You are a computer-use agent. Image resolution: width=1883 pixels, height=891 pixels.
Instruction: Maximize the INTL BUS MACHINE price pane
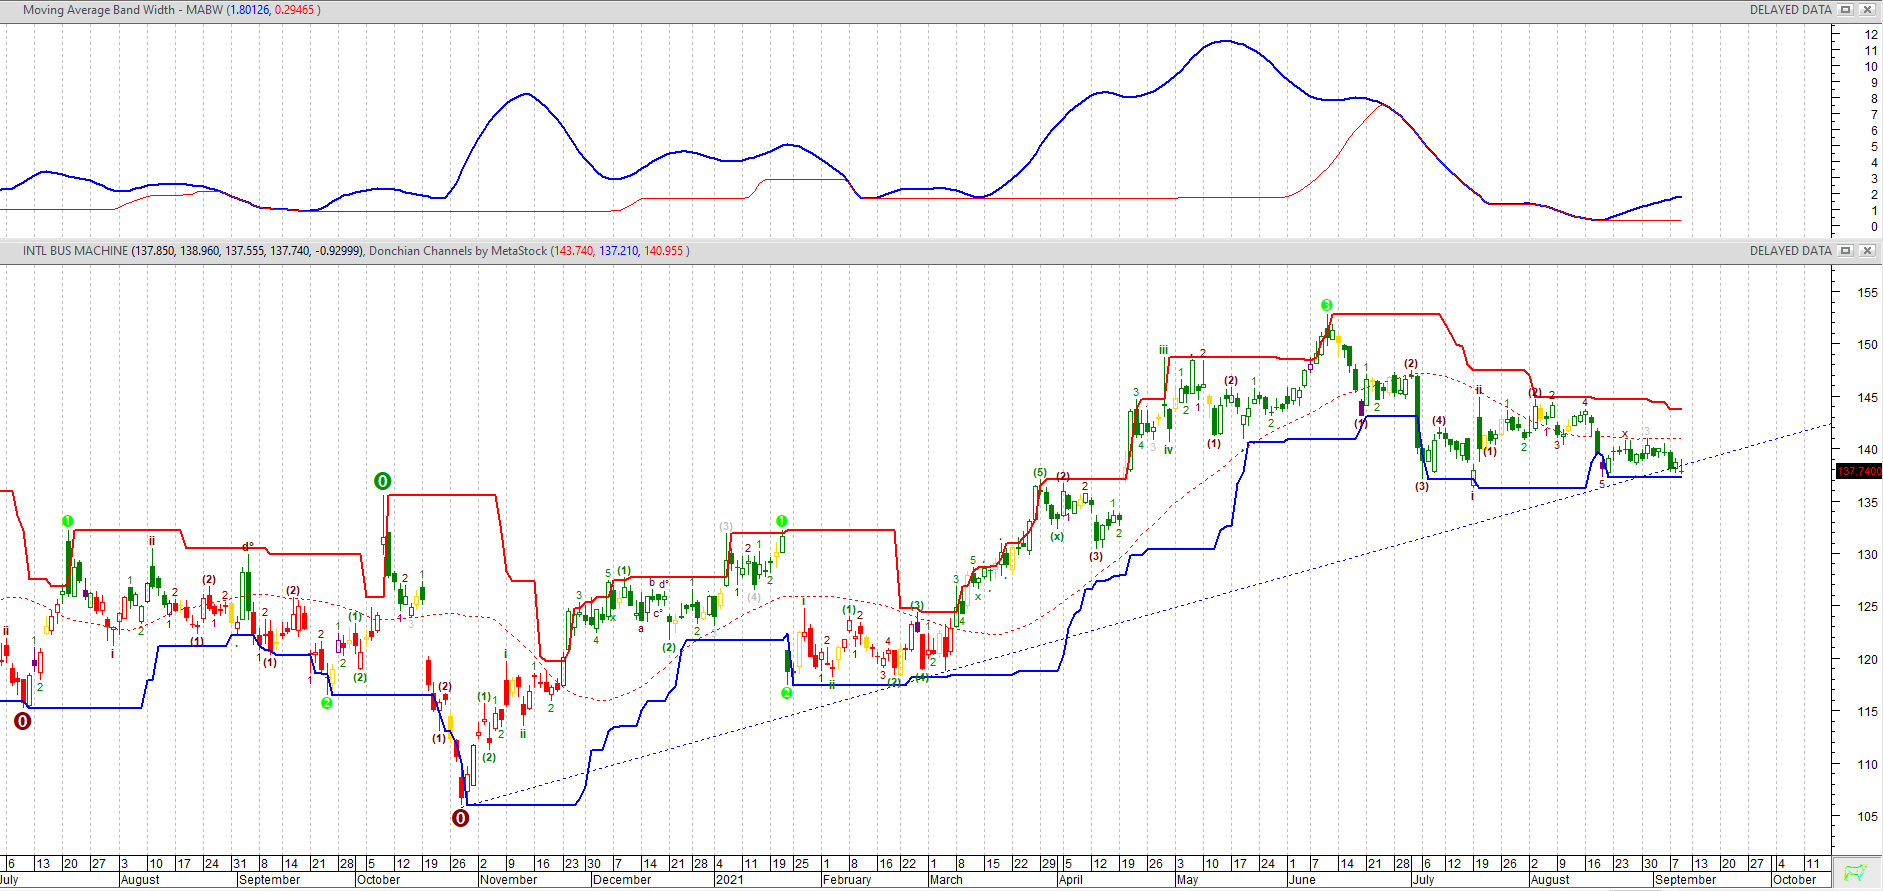pos(1846,251)
